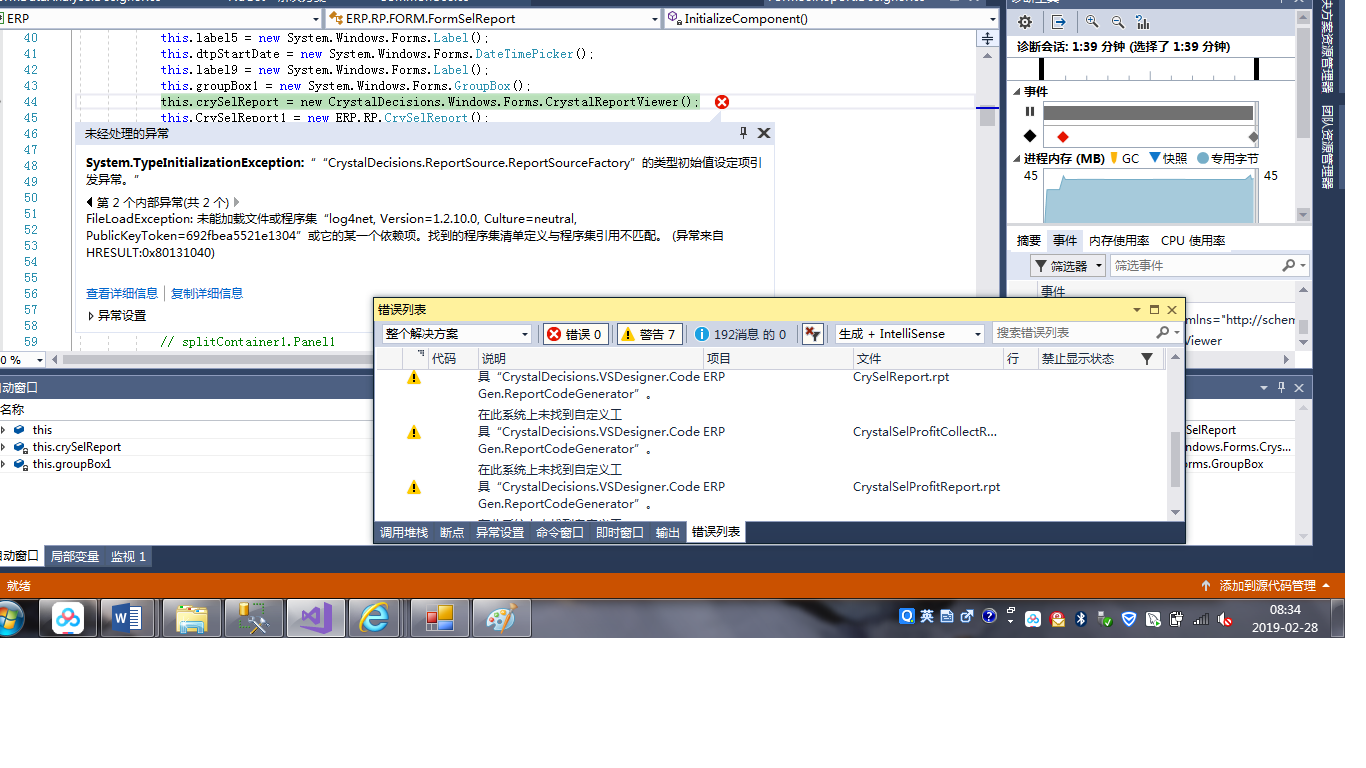Switch to the 异常设置 tab
1366x768 pixels.
coord(500,533)
